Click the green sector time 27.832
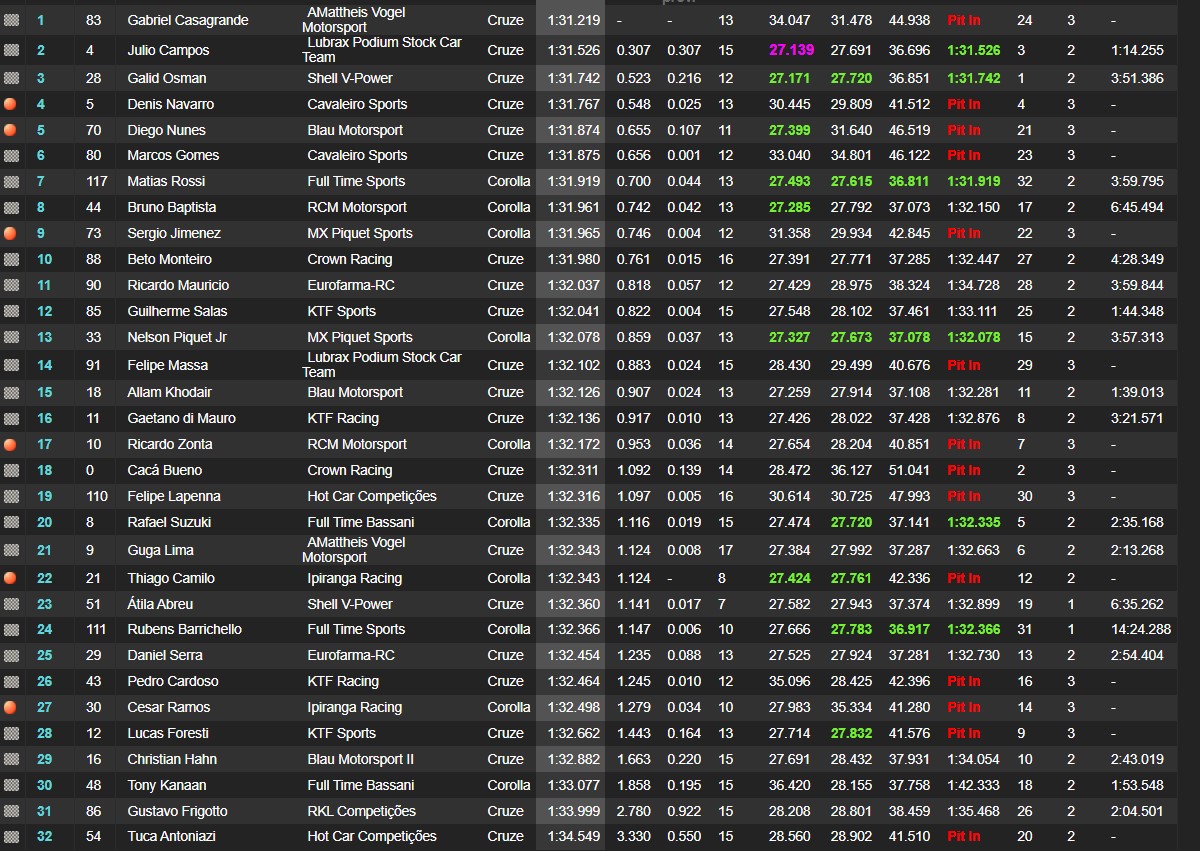1200x851 pixels. pos(851,733)
